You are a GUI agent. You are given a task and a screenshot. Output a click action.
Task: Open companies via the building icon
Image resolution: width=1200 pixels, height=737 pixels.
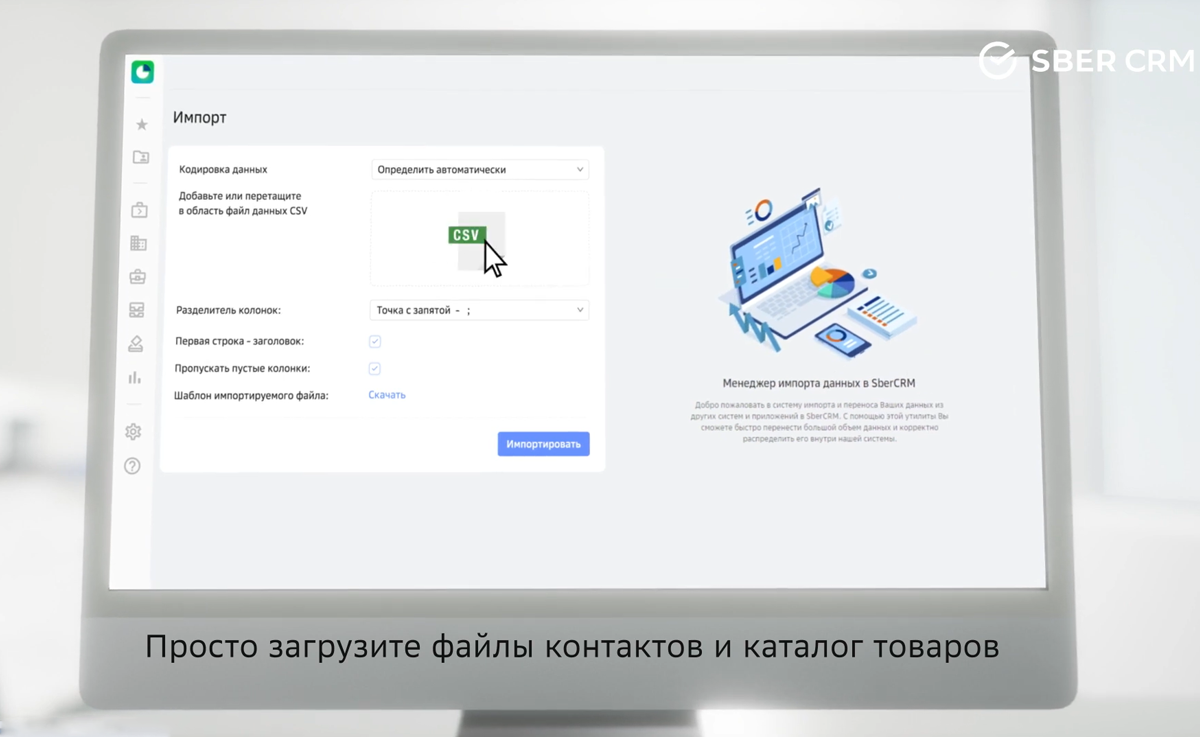point(138,243)
